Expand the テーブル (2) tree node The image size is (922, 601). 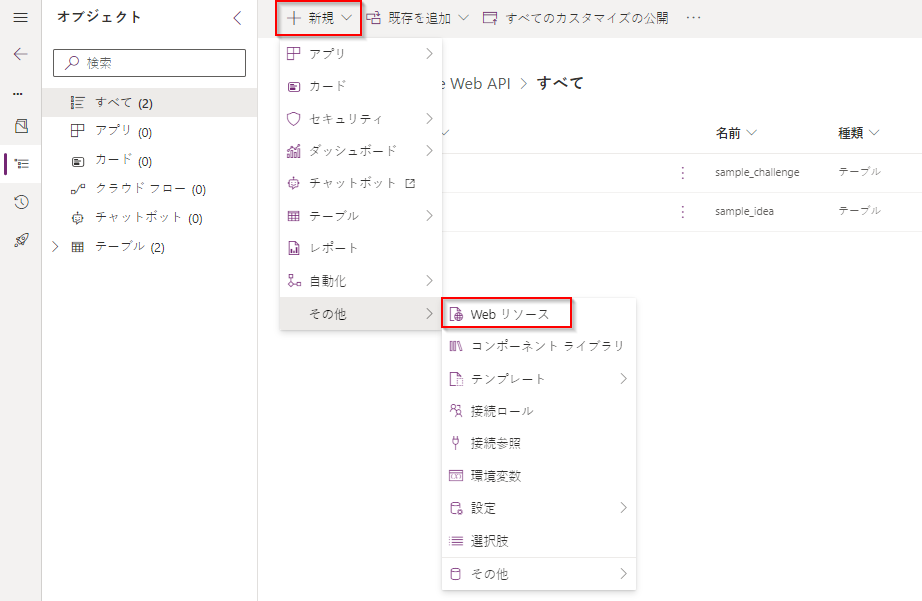tap(55, 247)
